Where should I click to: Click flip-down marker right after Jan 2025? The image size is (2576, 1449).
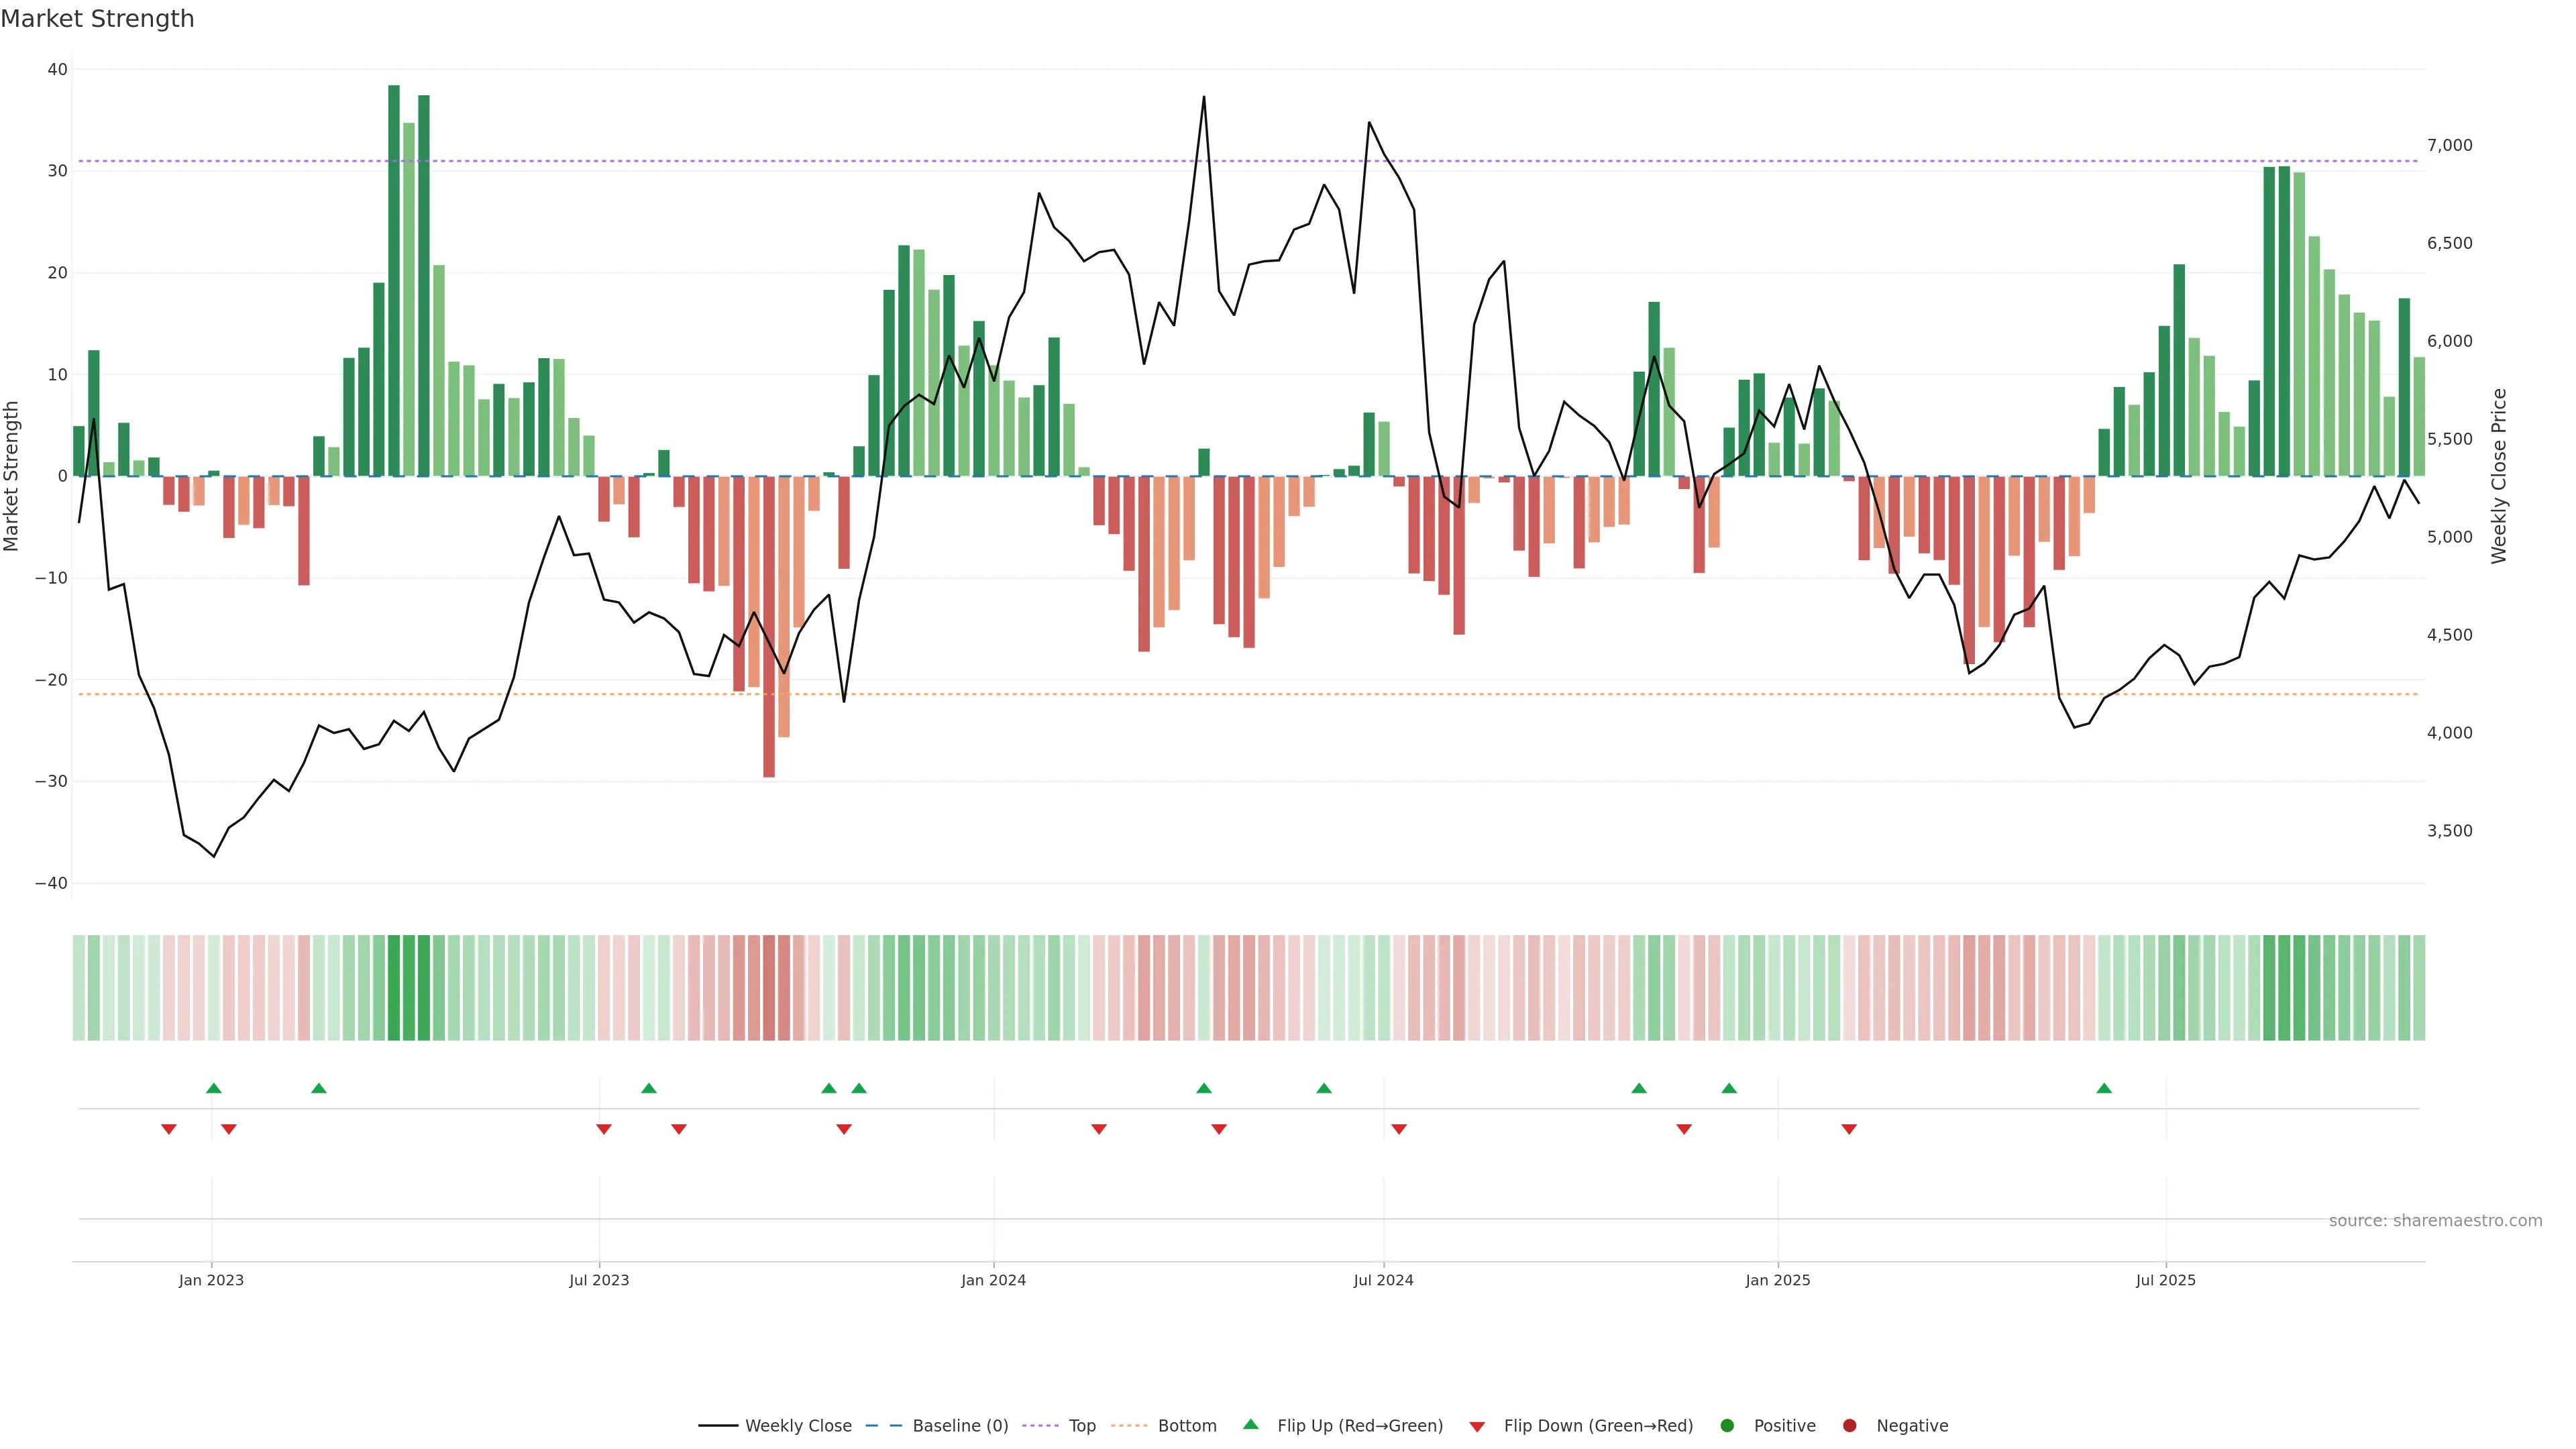[x=1849, y=1129]
